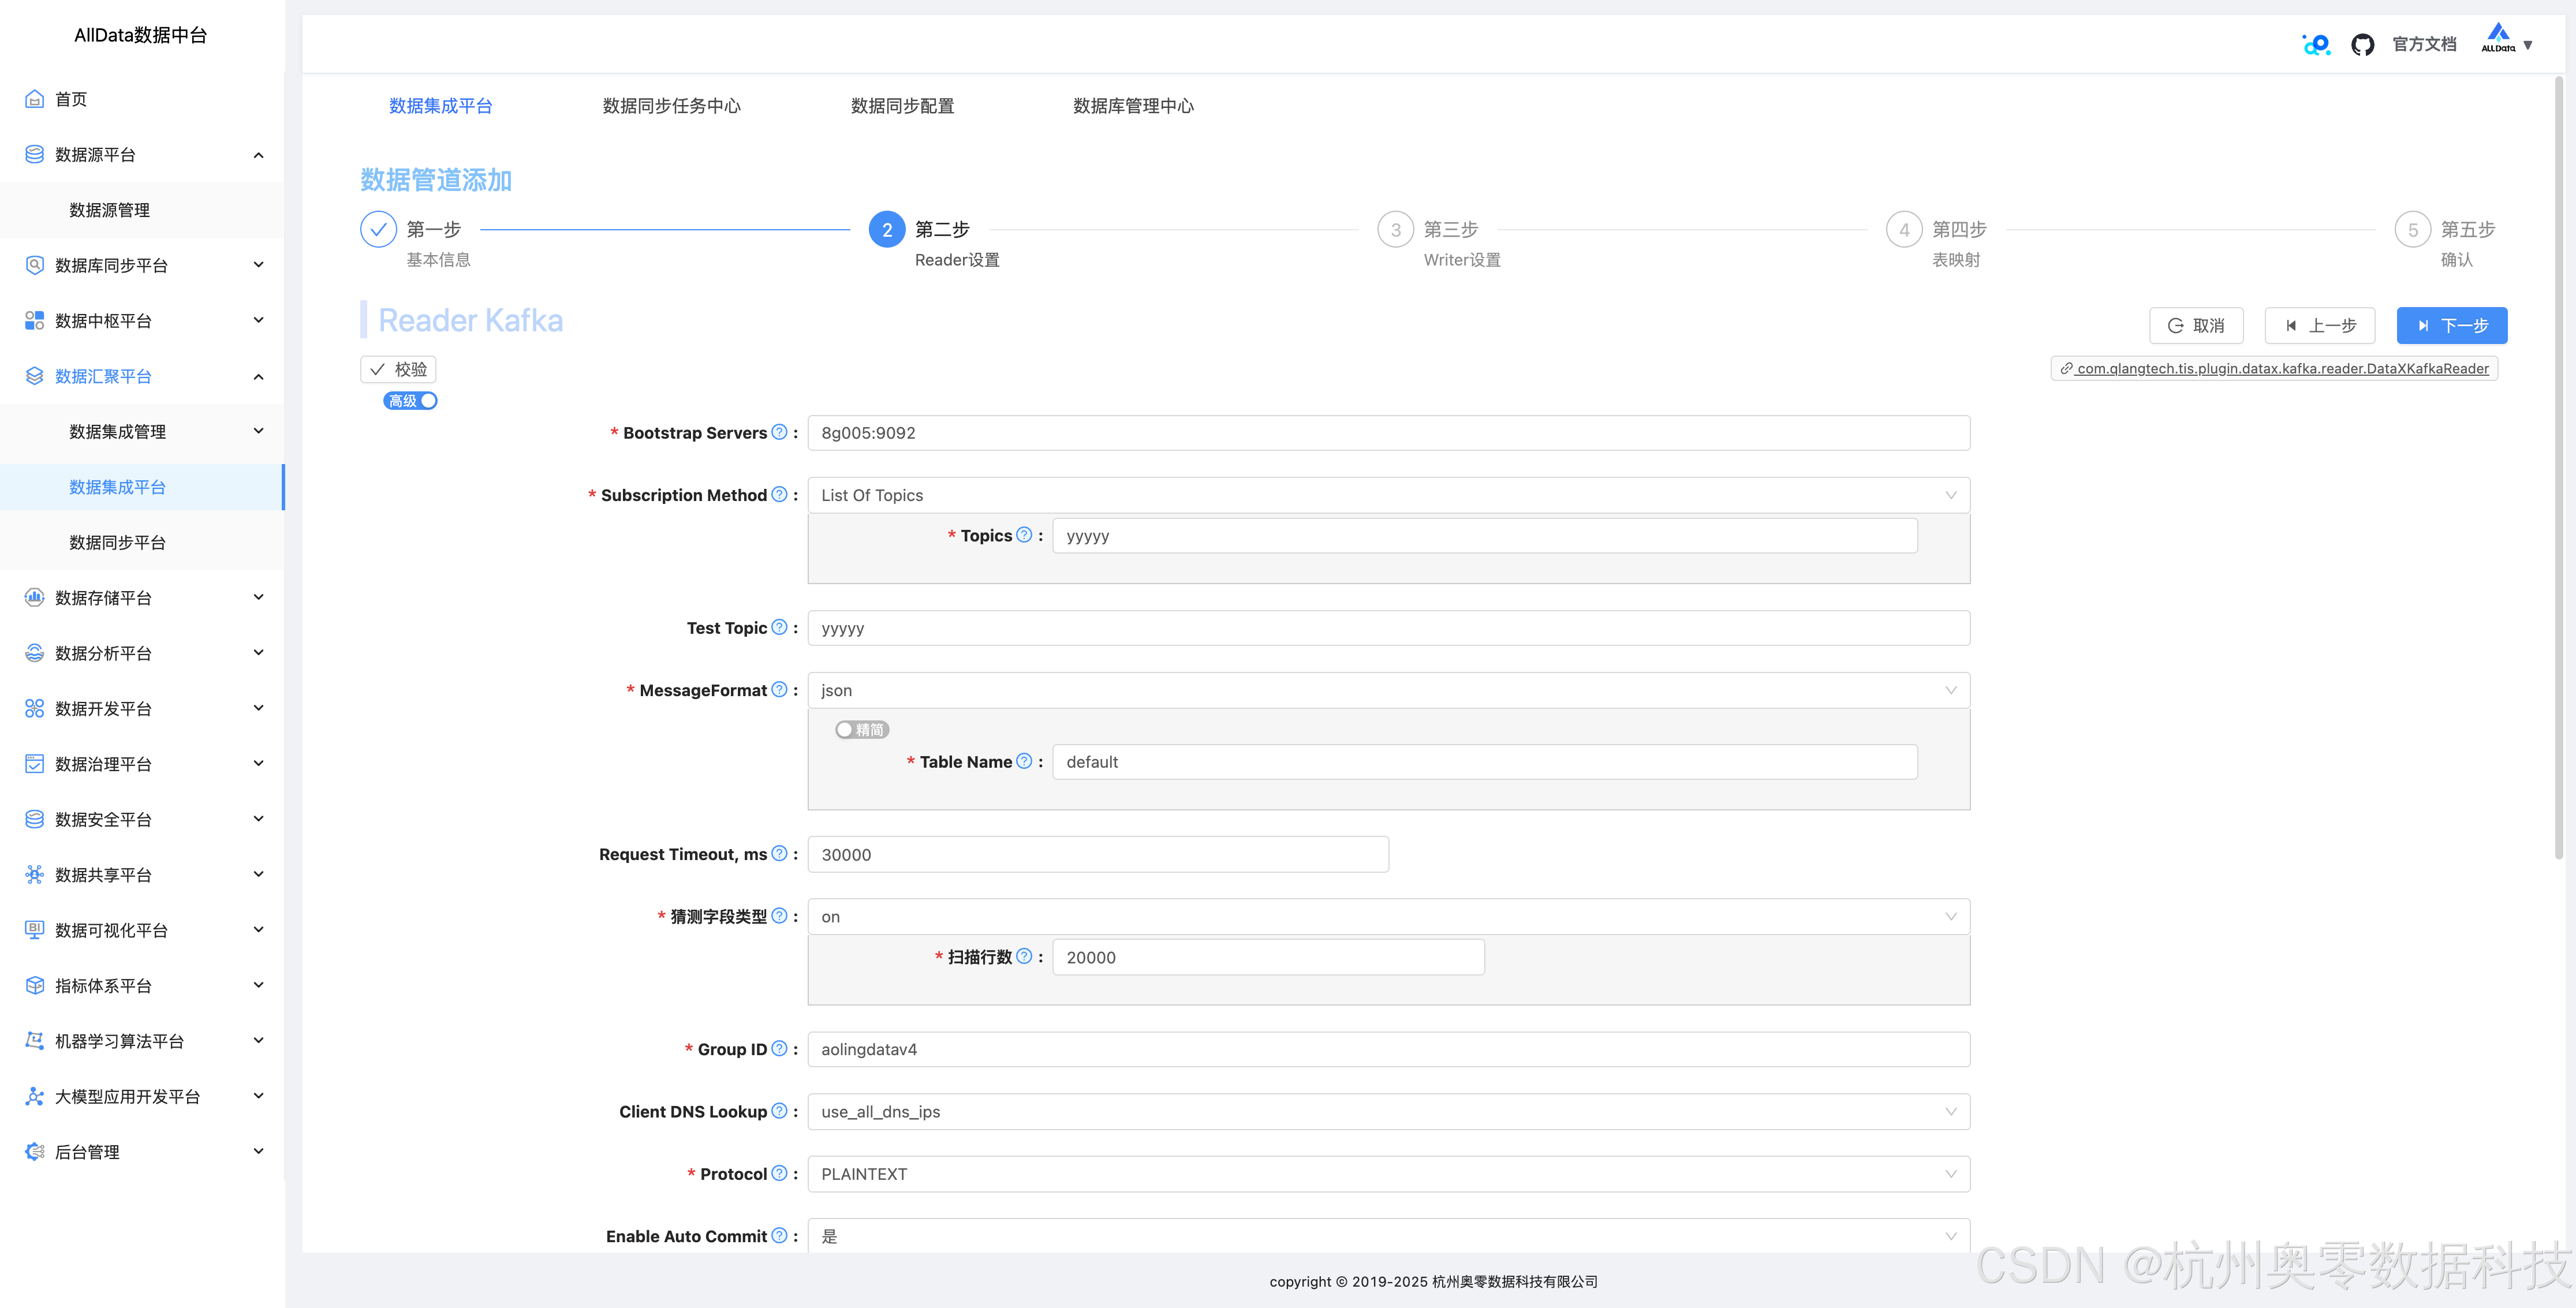This screenshot has width=2576, height=1308.
Task: Open the Protocol dropdown
Action: point(1388,1174)
